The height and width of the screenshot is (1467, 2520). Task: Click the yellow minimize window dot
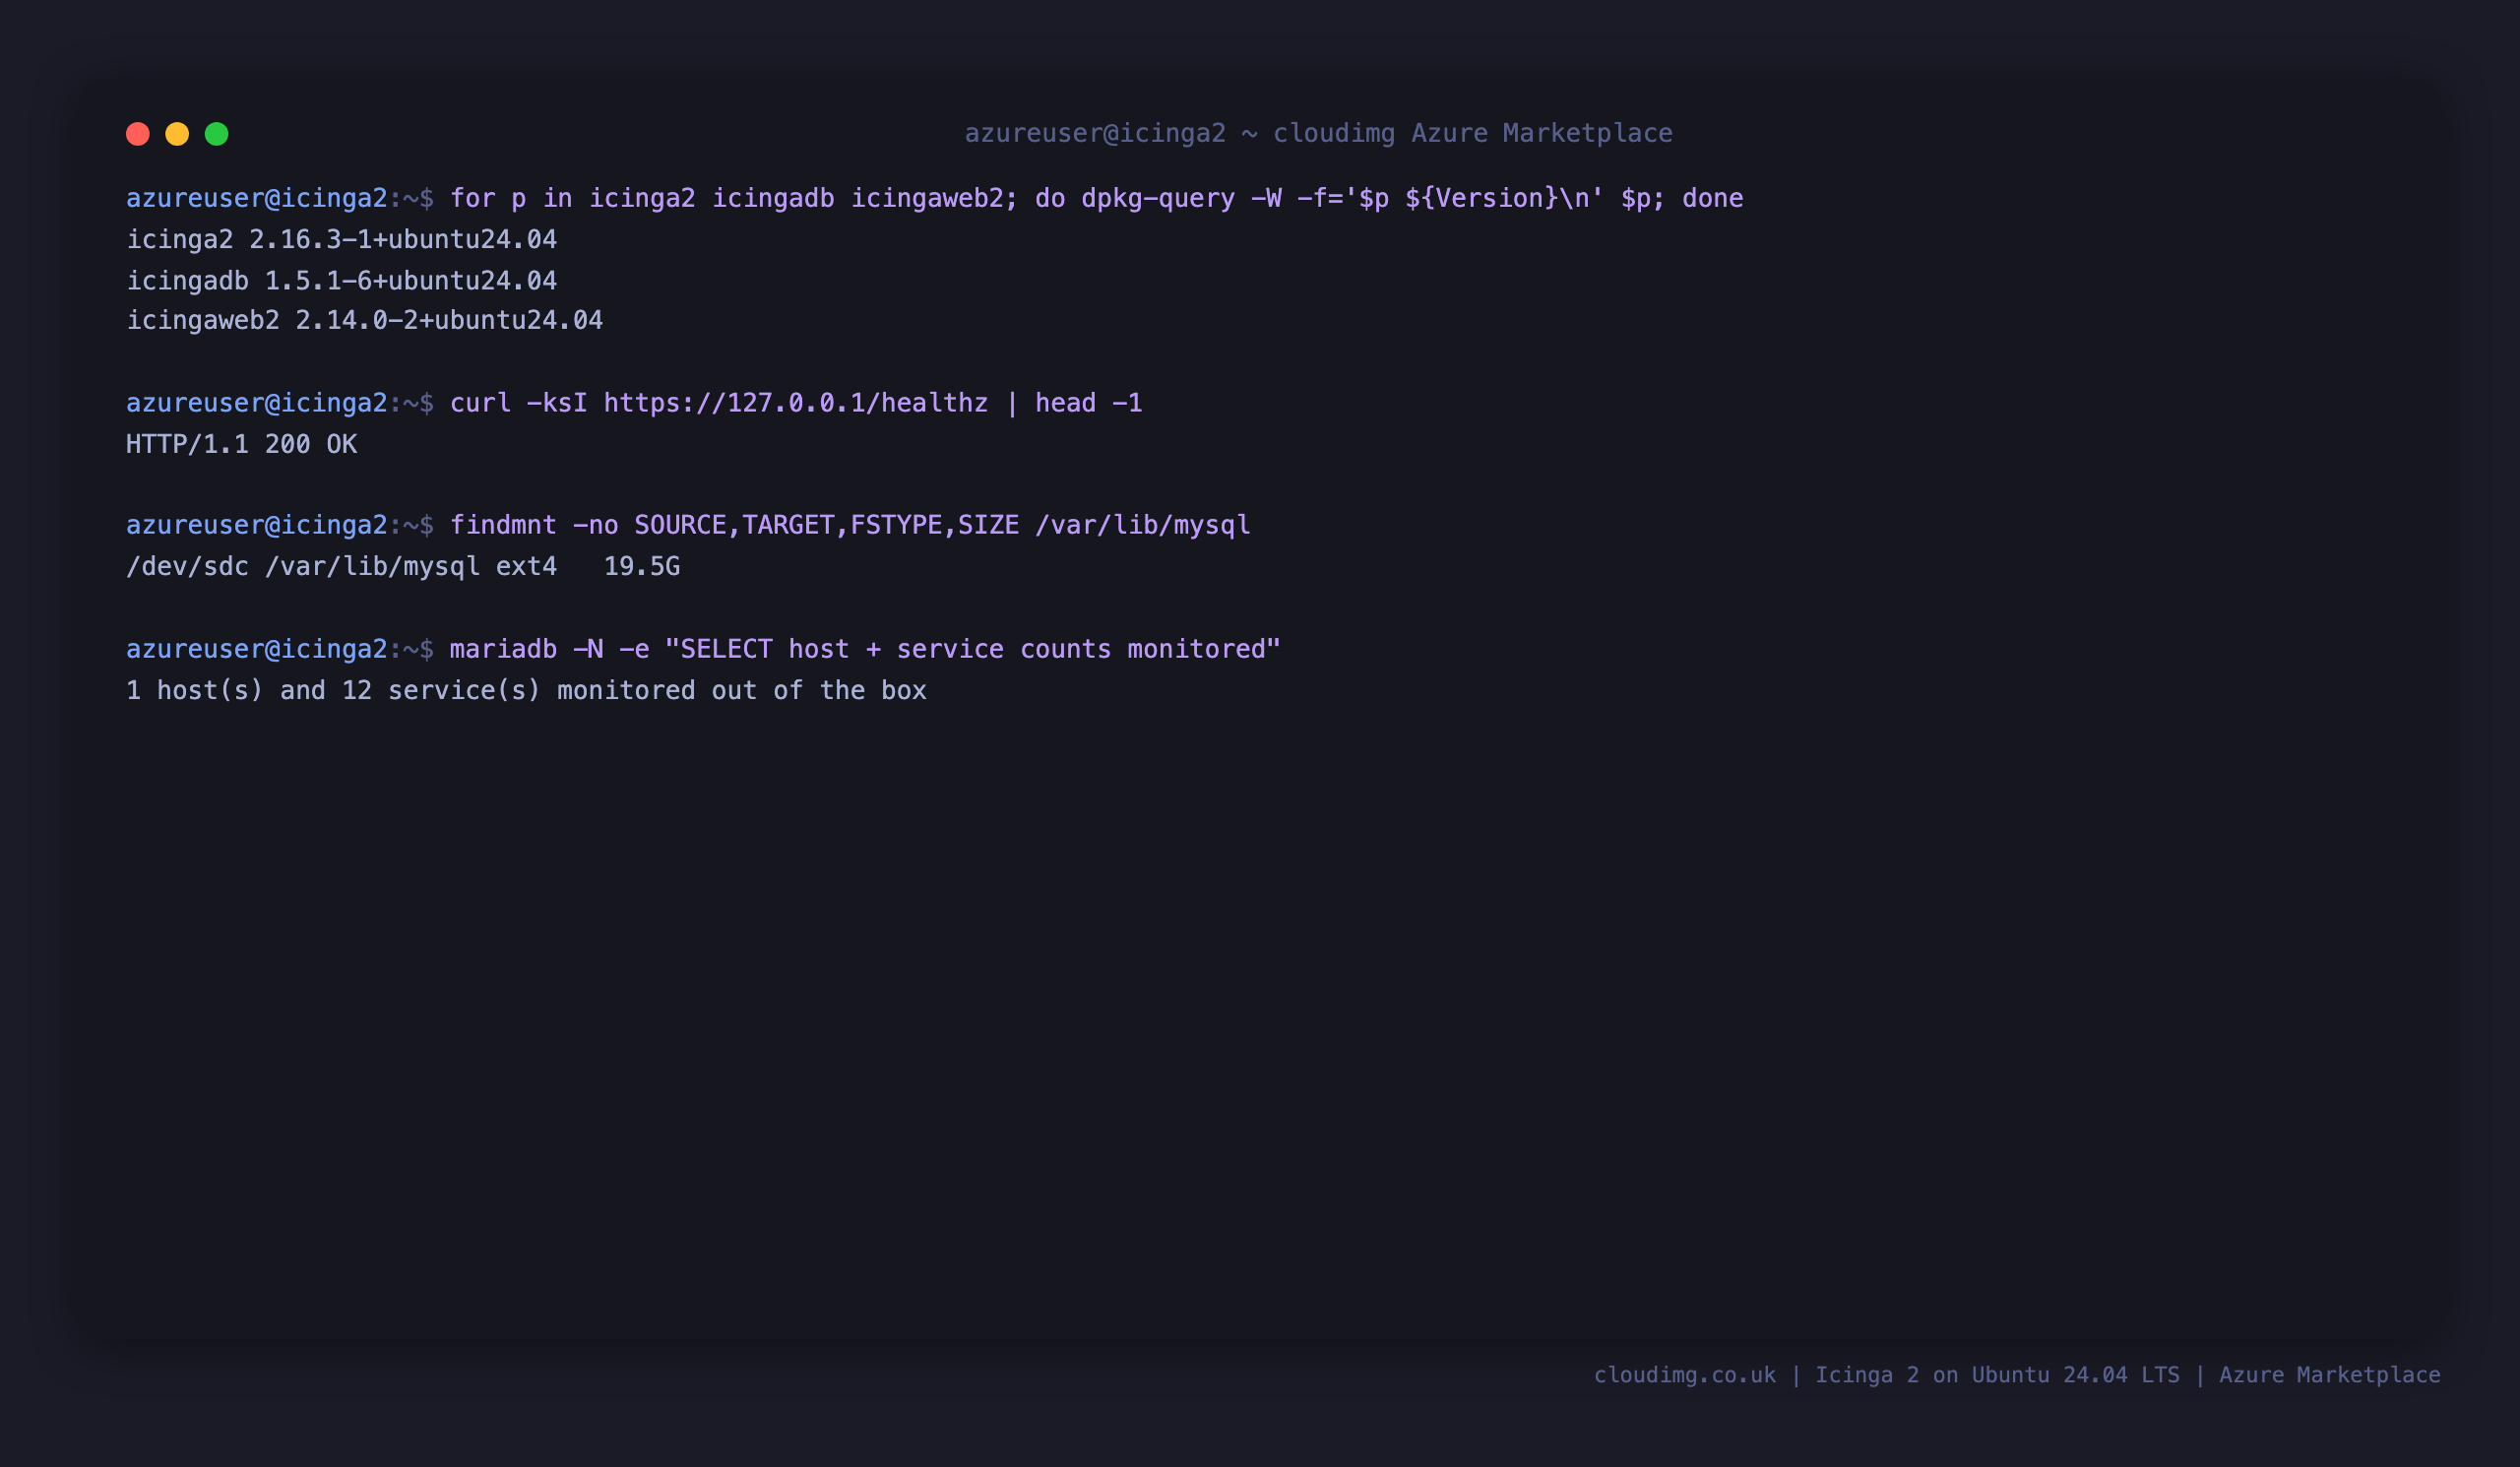(177, 134)
